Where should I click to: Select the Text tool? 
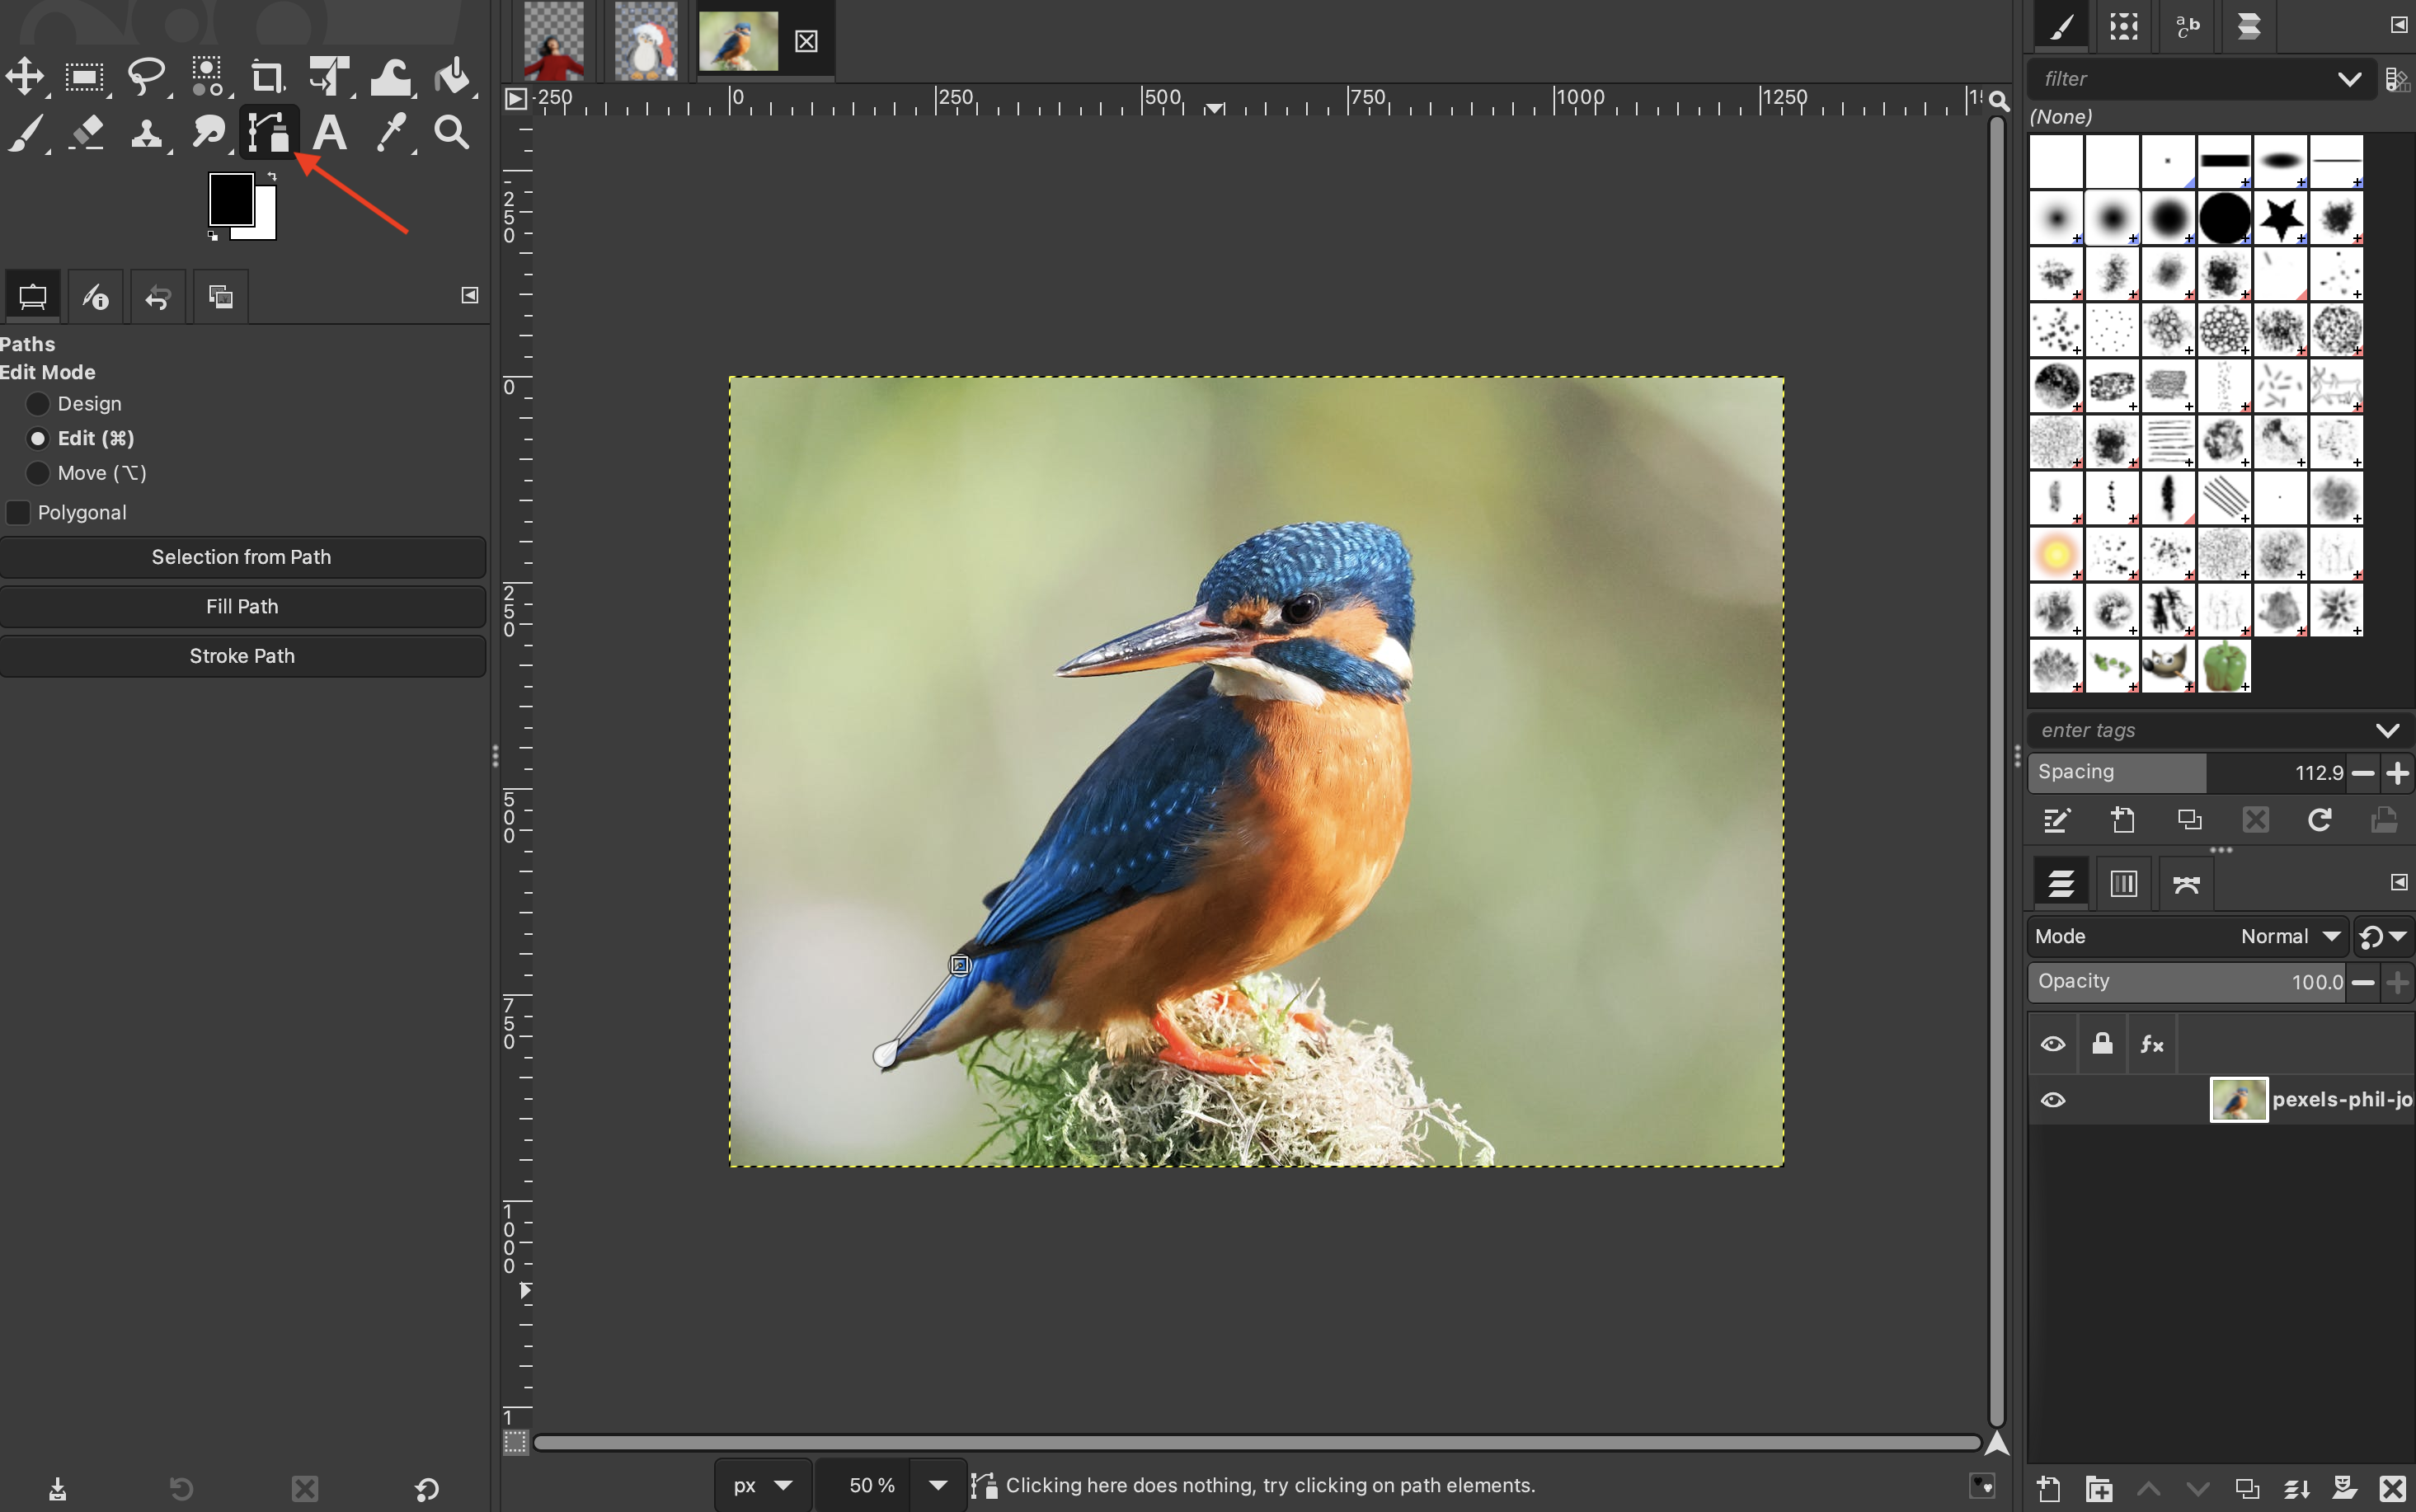pos(330,132)
